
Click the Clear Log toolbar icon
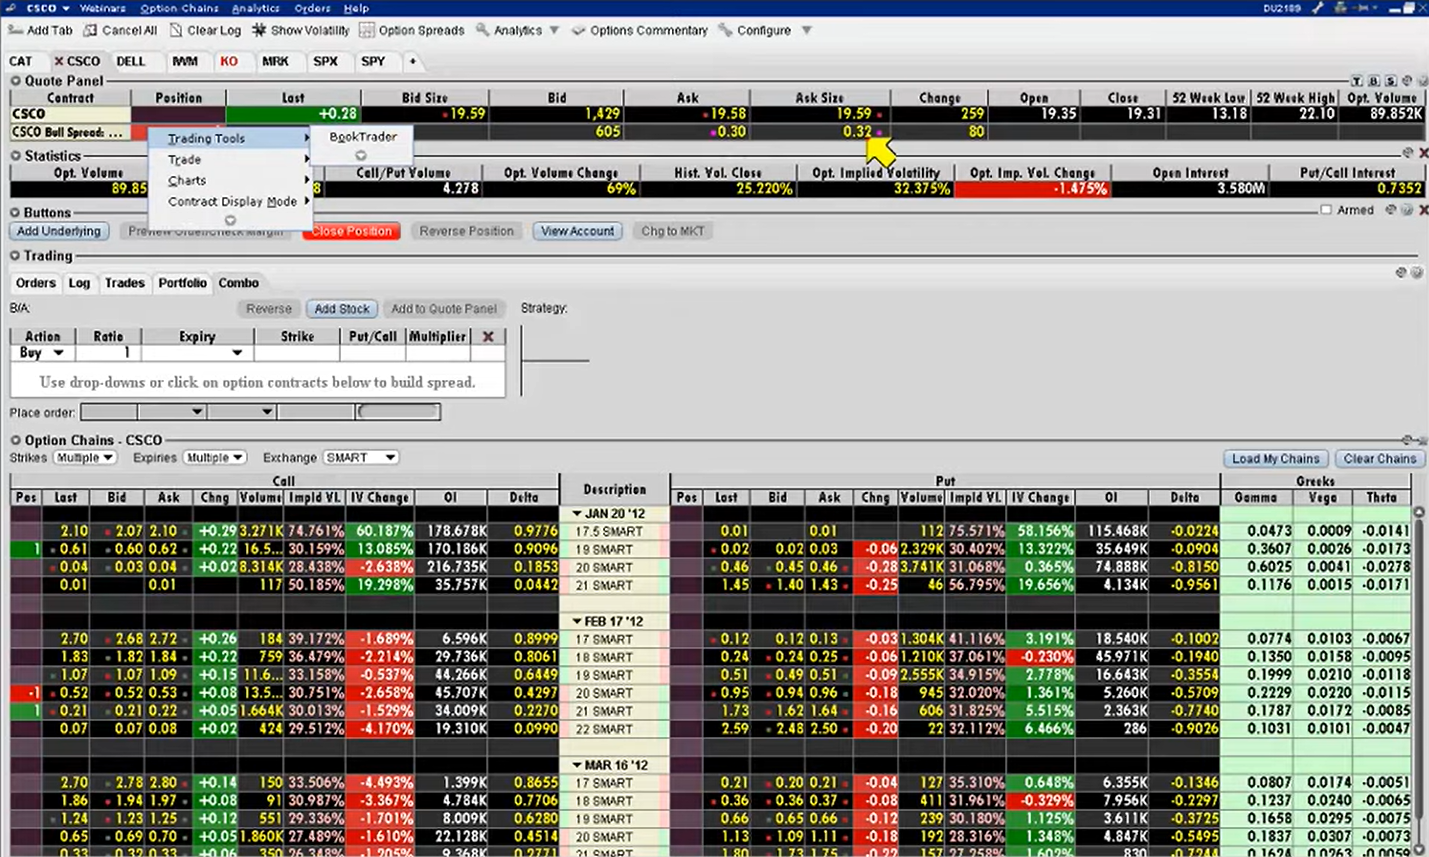point(176,30)
